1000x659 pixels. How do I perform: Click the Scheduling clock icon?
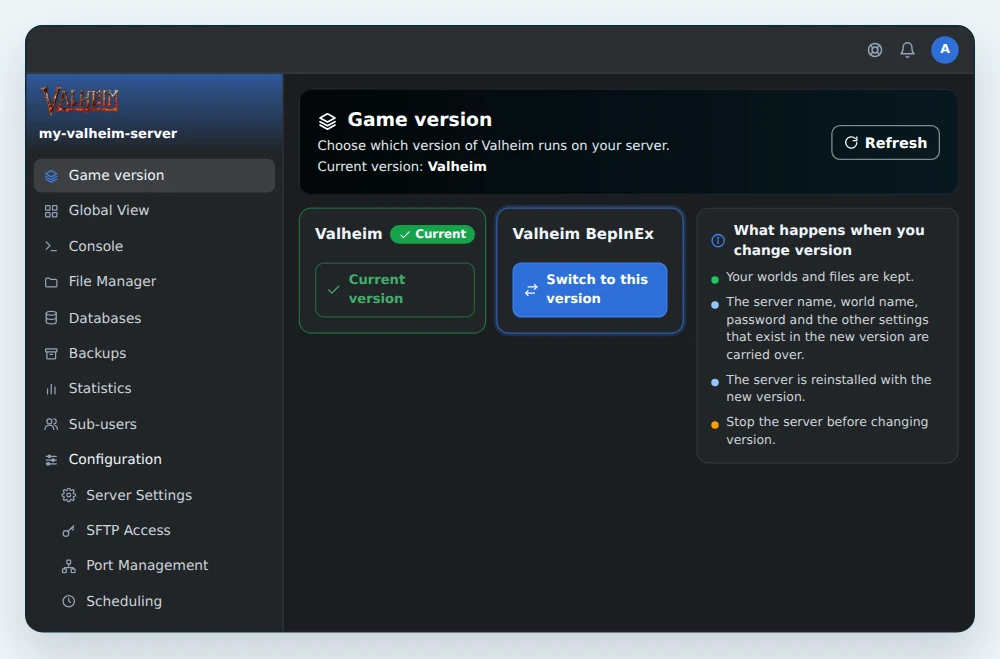coord(69,601)
